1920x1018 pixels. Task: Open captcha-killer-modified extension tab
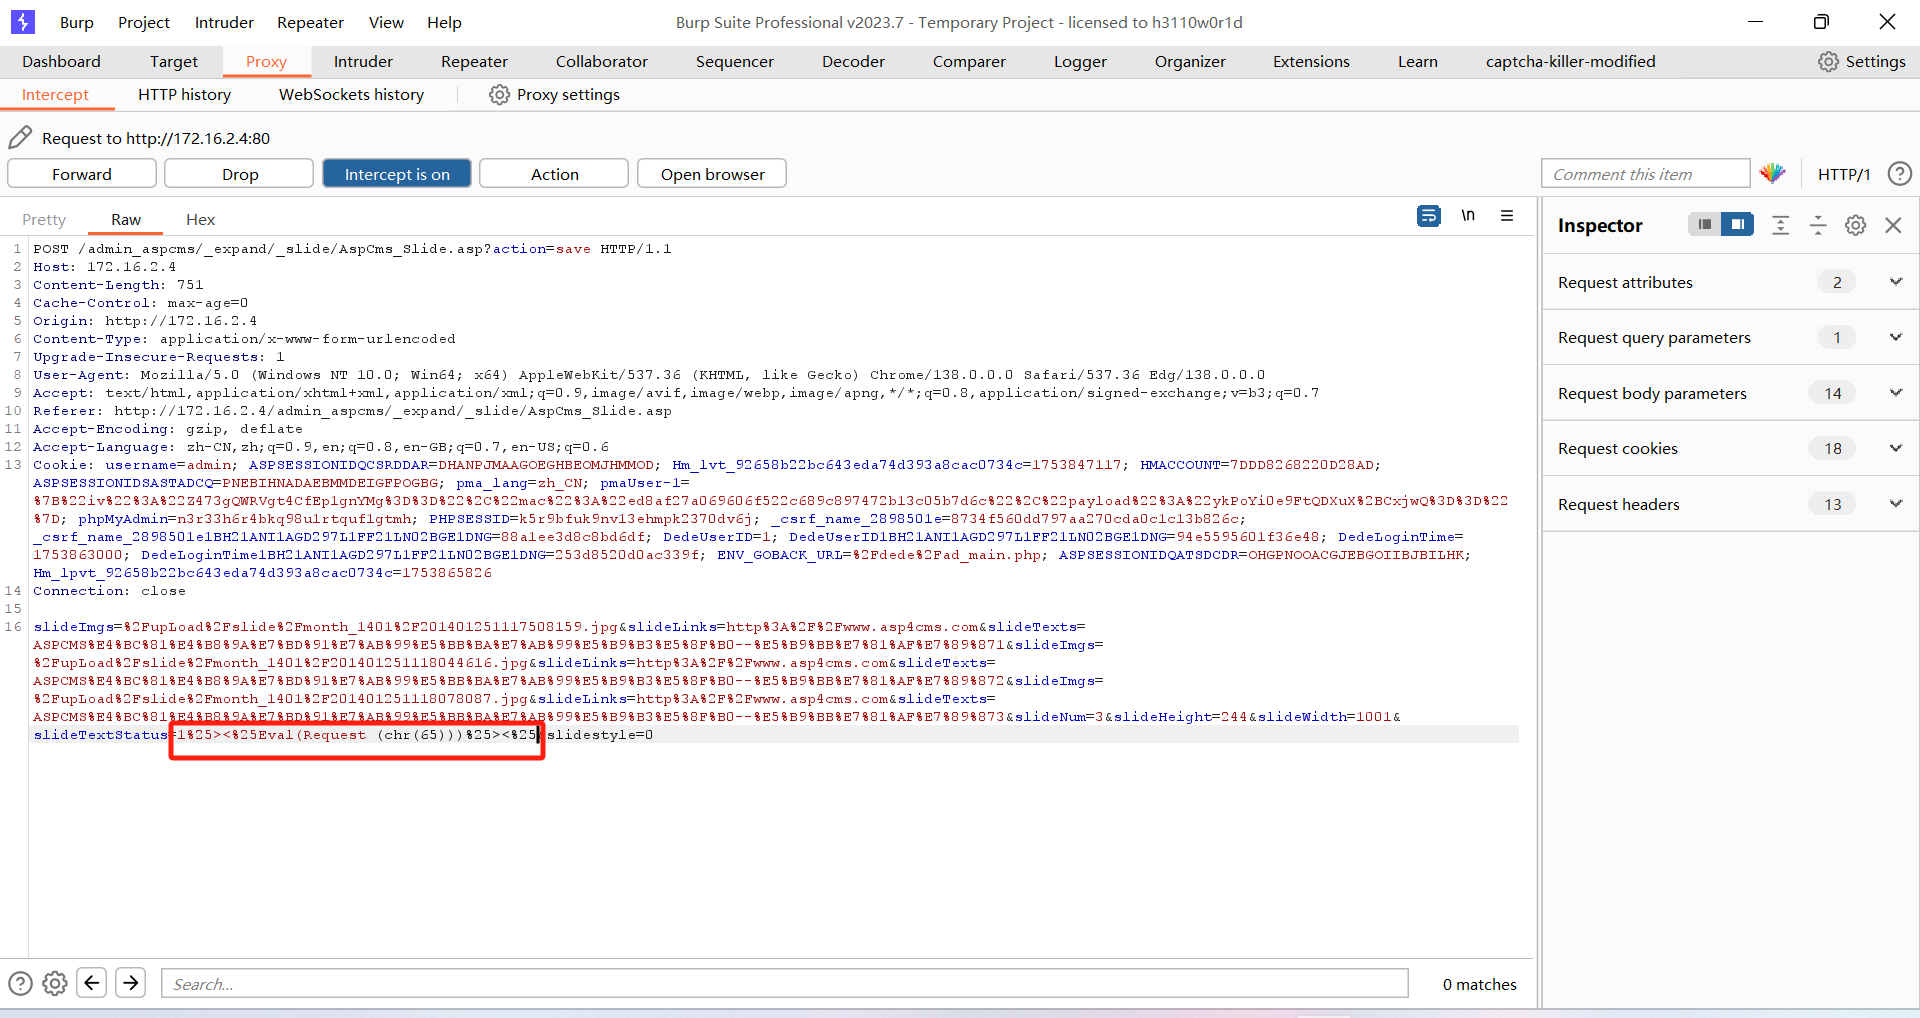(x=1570, y=61)
